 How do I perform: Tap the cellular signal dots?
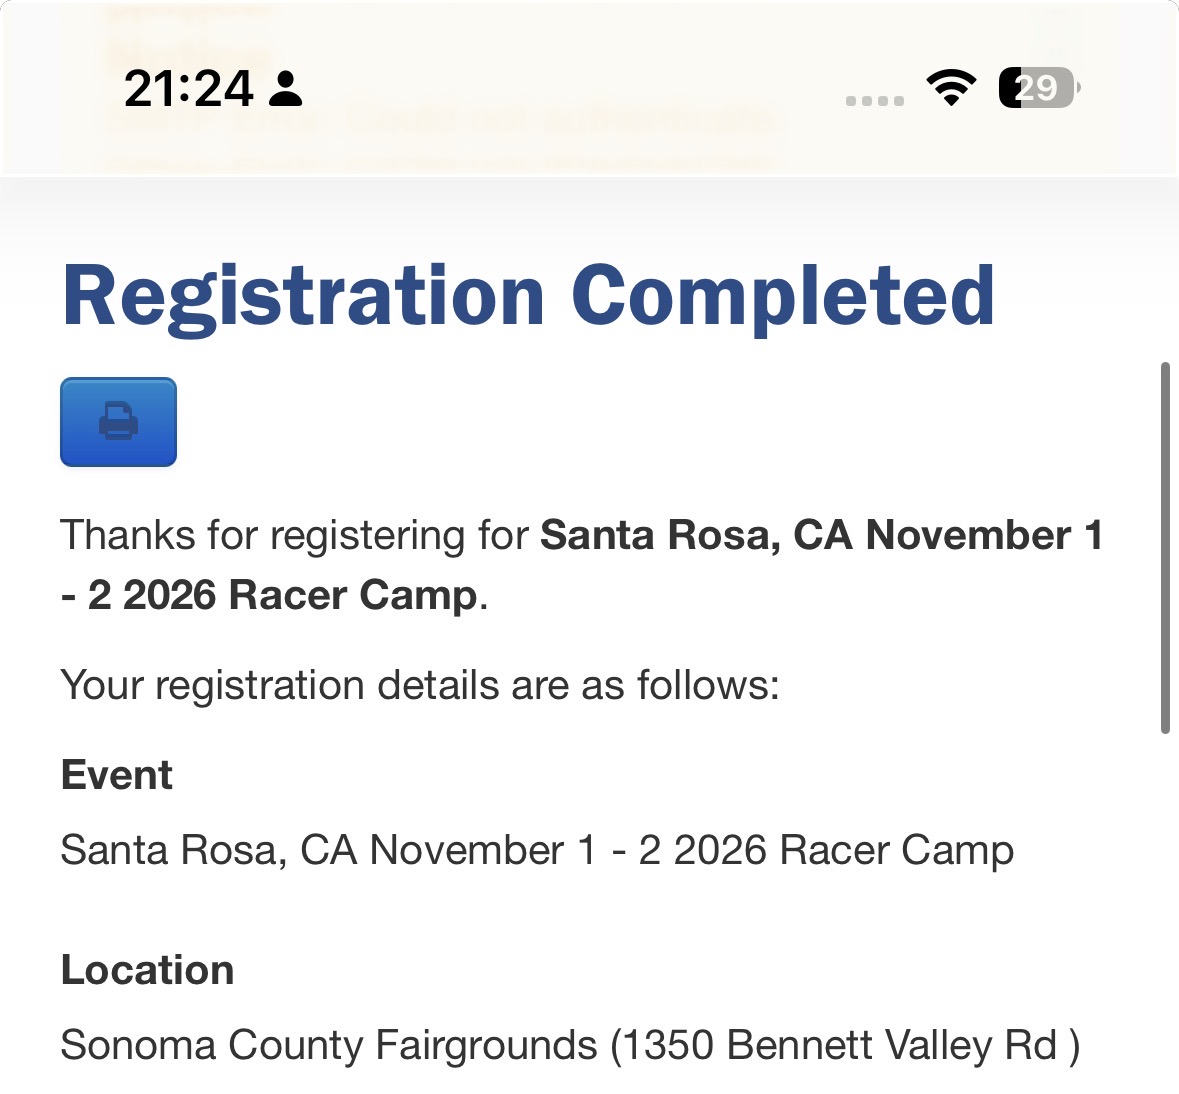point(874,101)
